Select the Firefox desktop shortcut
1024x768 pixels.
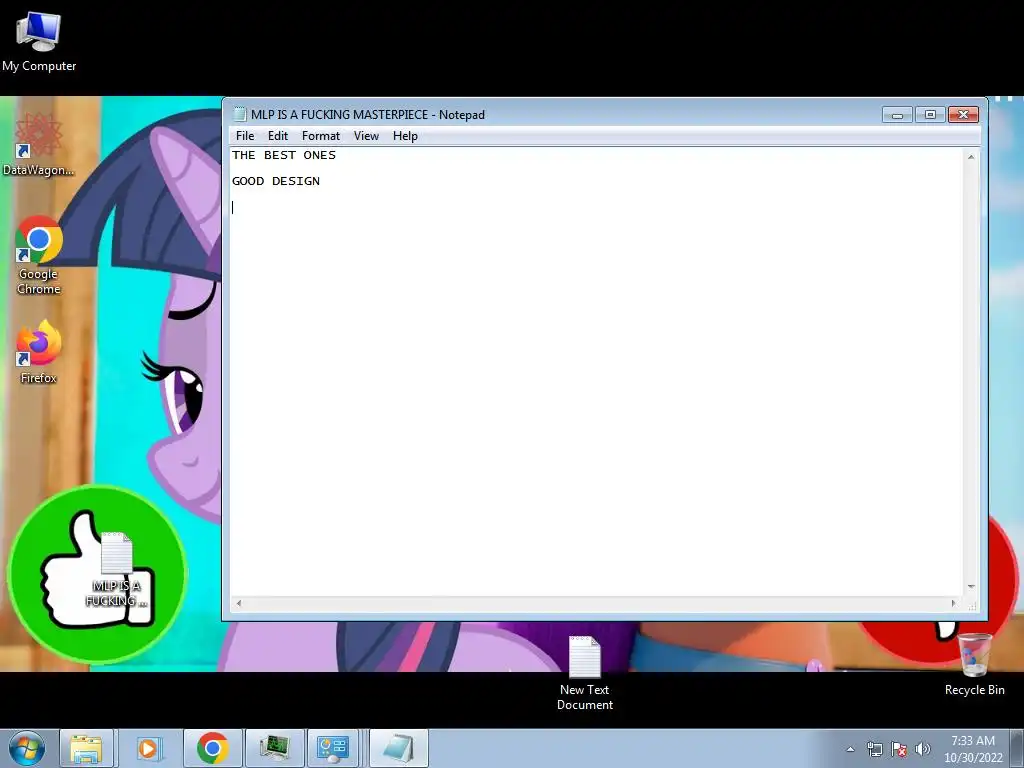coord(39,353)
